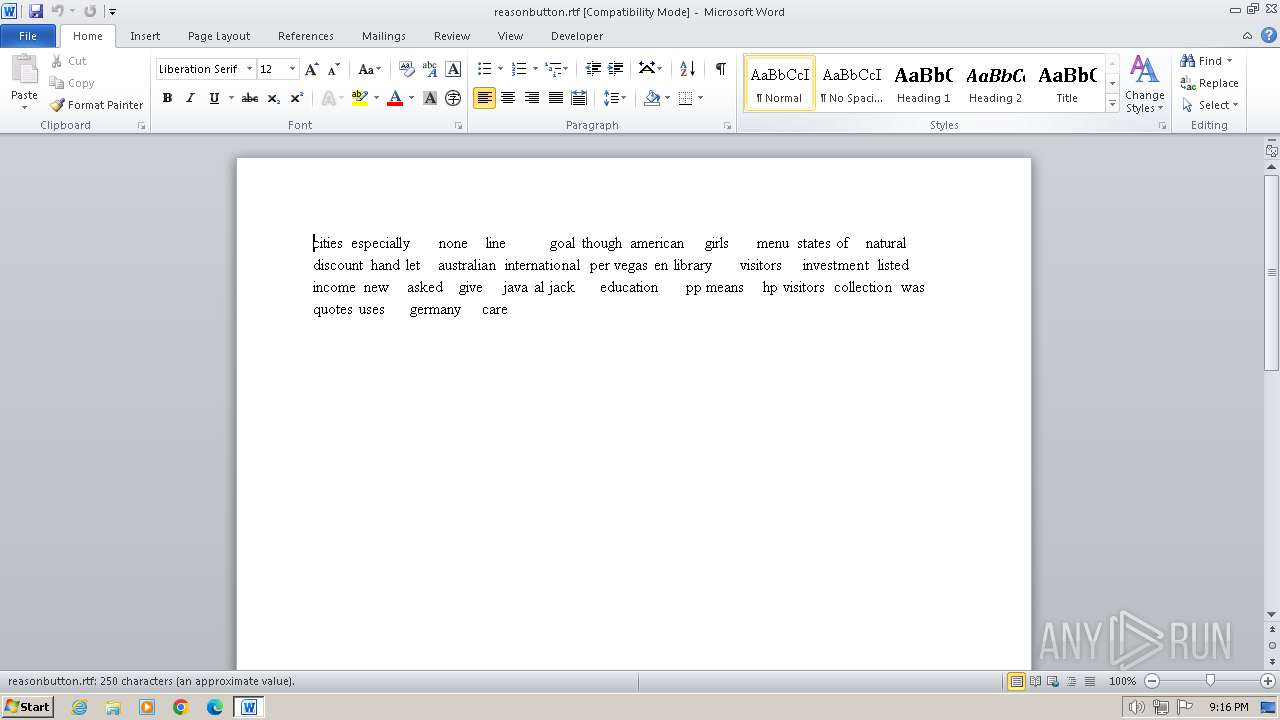
Task: Switch to Web Layout view
Action: click(1053, 681)
